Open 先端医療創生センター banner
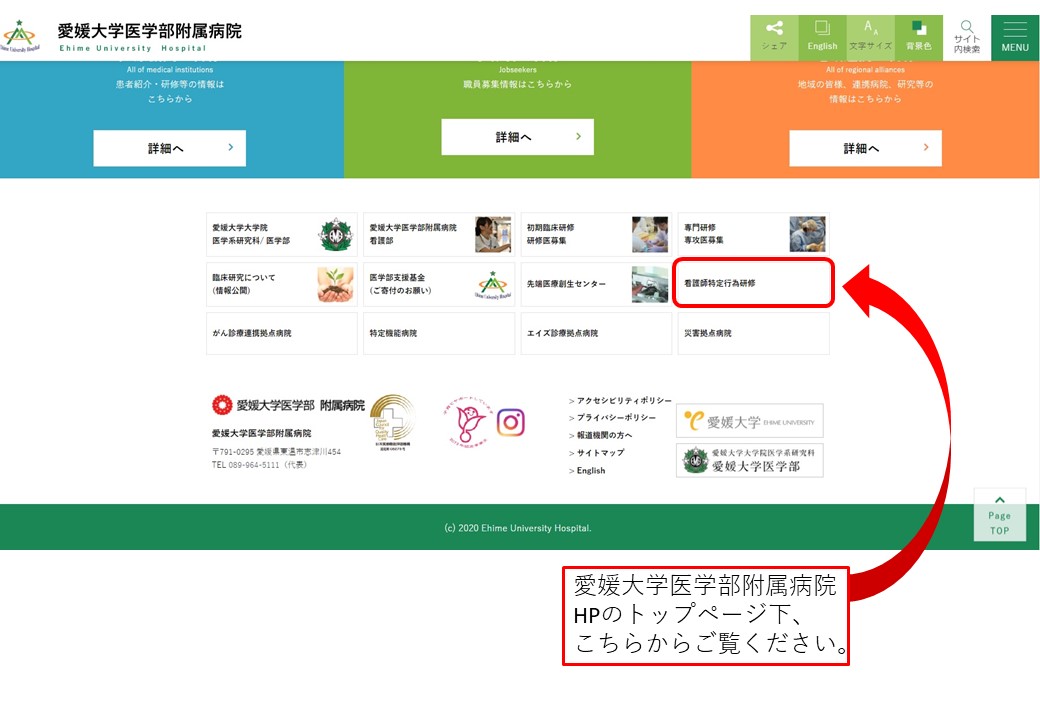This screenshot has width=1040, height=720. 596,284
